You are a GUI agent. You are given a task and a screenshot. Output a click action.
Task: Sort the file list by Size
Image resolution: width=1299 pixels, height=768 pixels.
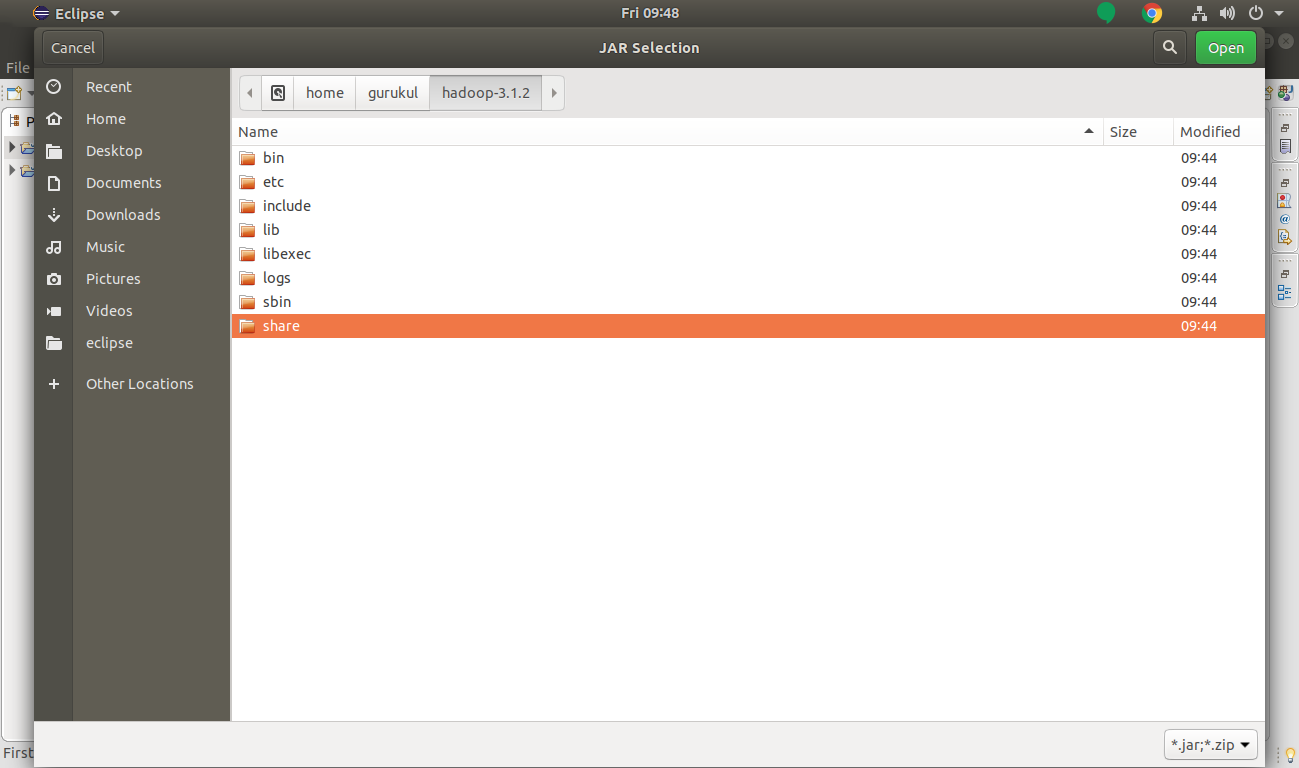tap(1138, 132)
